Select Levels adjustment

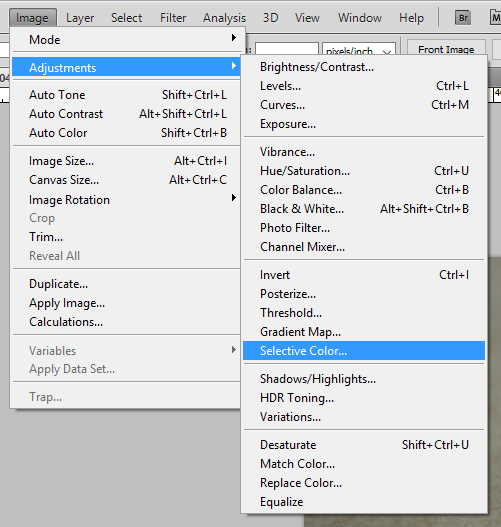(364, 86)
